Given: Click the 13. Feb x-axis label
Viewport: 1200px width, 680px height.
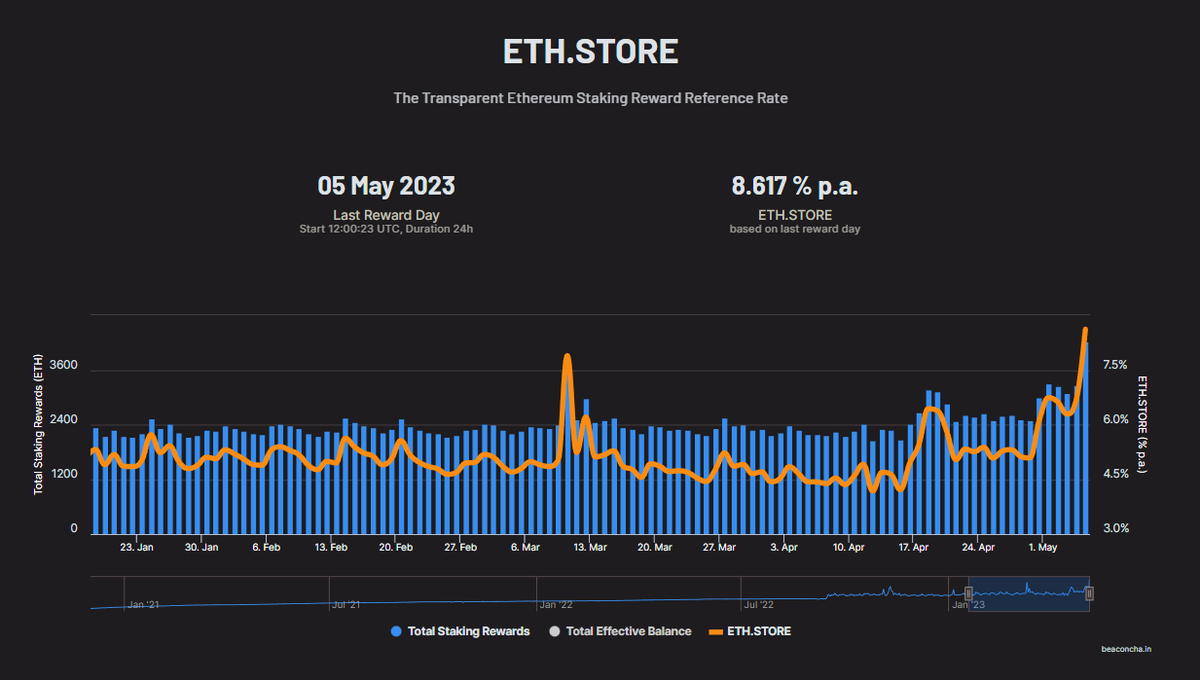Looking at the screenshot, I should [331, 547].
